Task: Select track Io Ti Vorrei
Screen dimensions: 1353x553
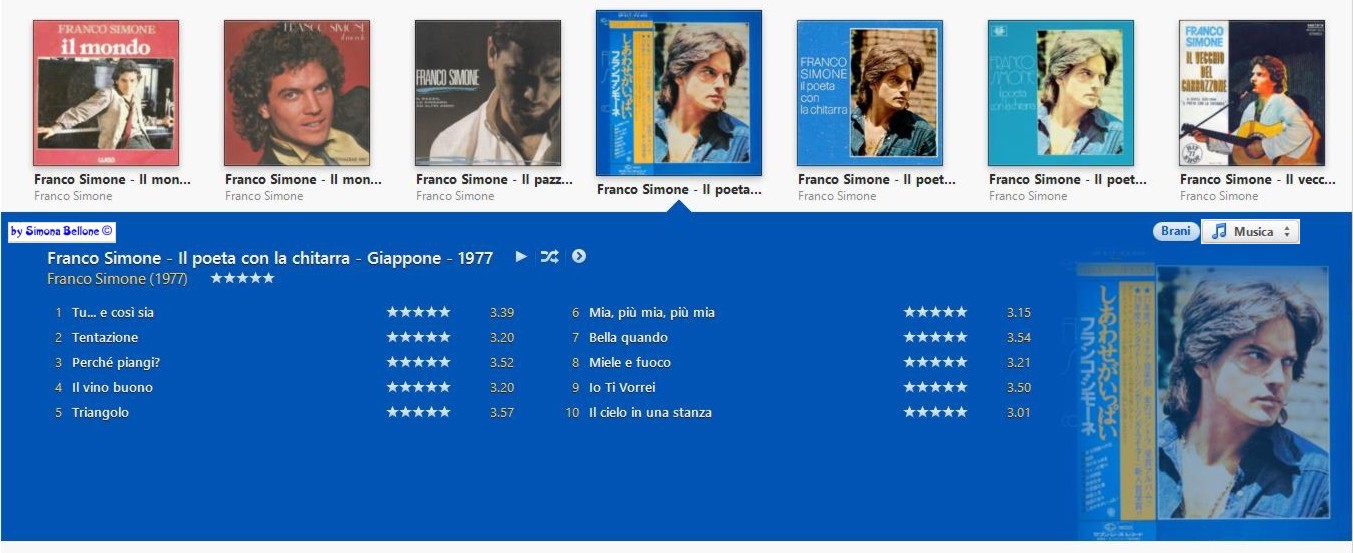Action: (622, 387)
